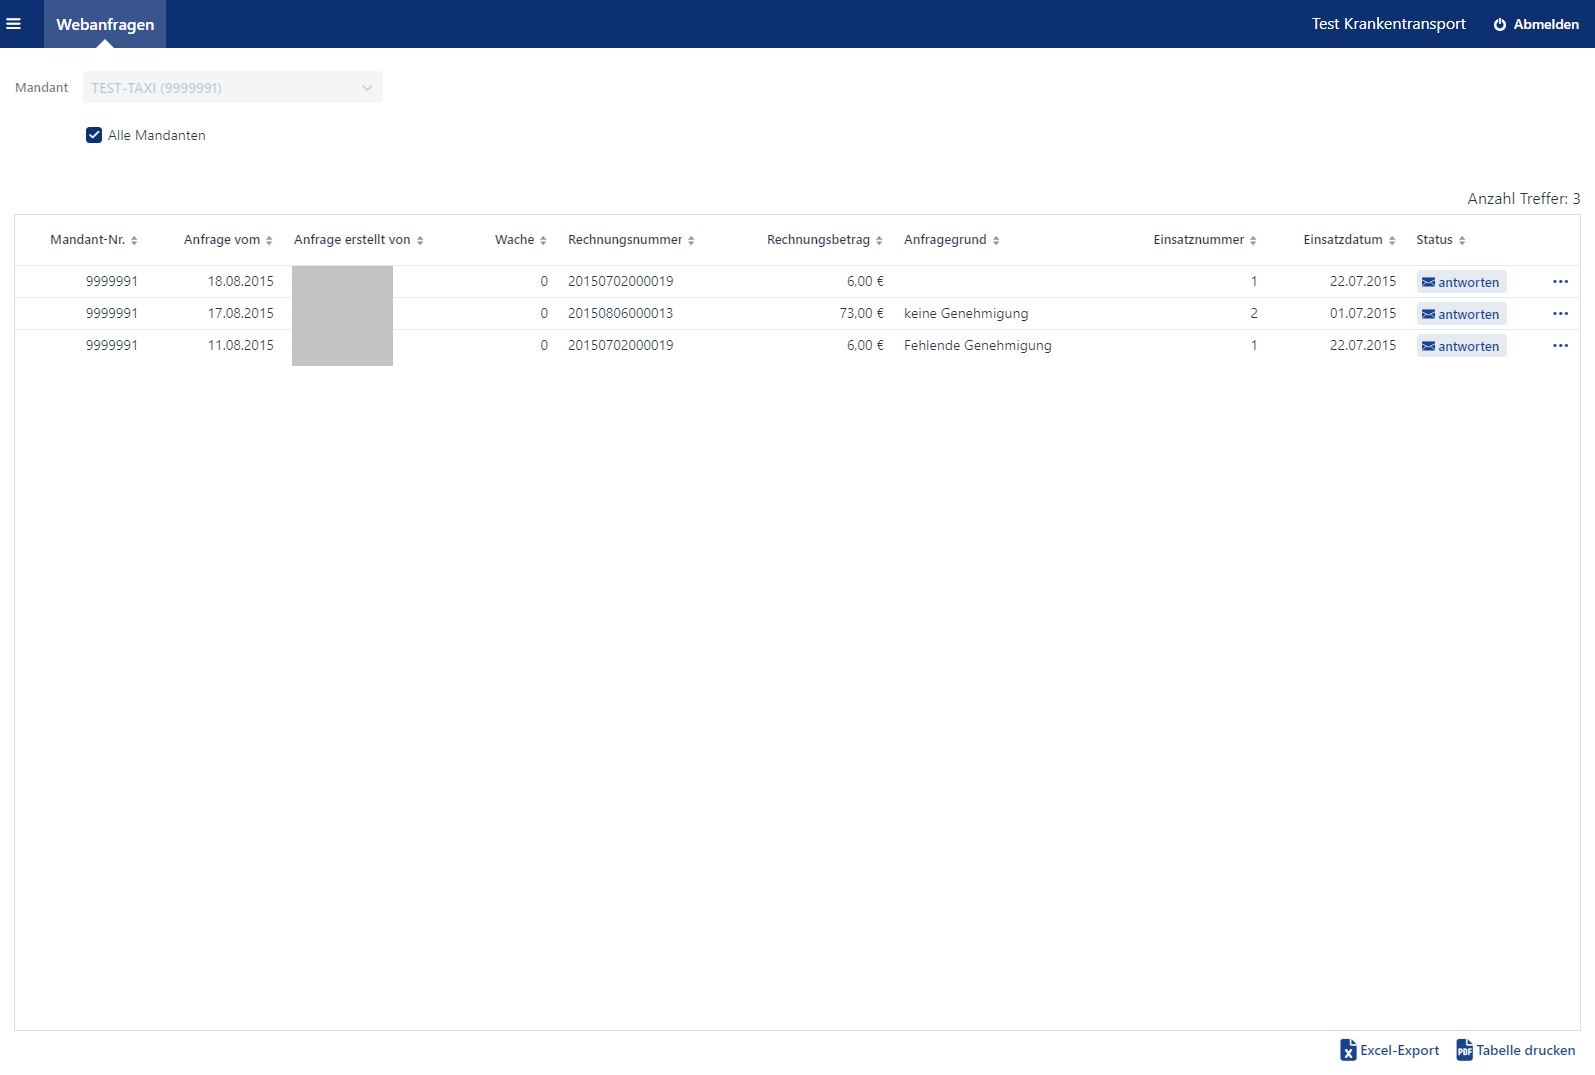Click antworten for keine Genehmigung request
This screenshot has width=1595, height=1075.
tap(1461, 314)
